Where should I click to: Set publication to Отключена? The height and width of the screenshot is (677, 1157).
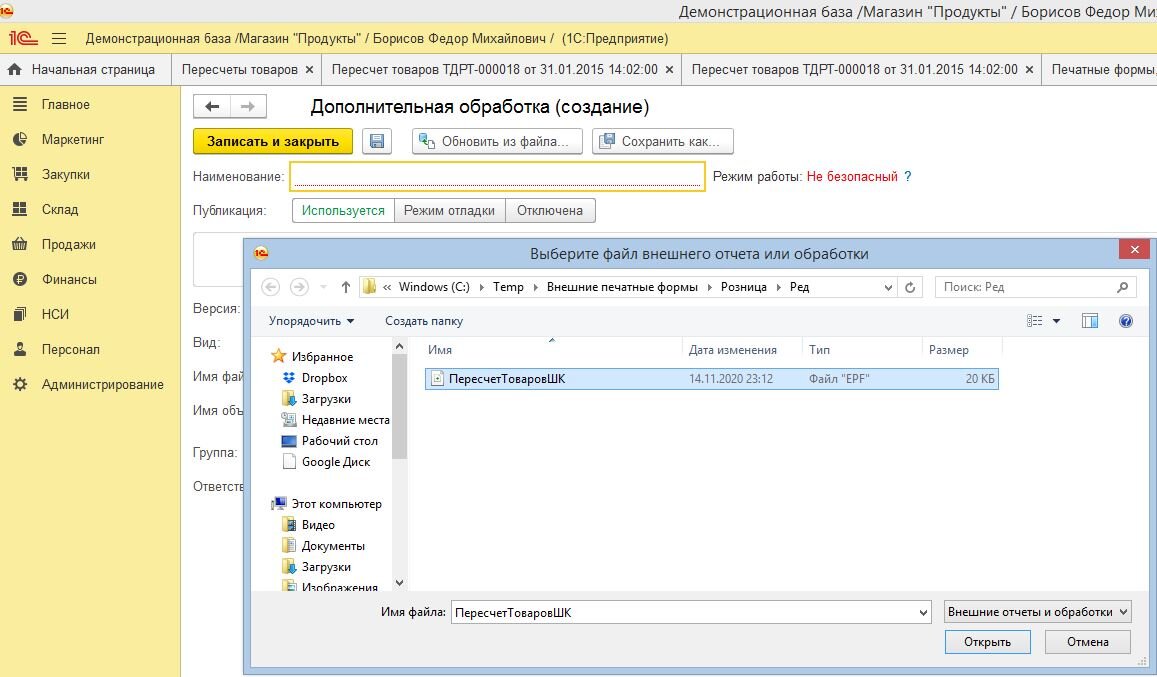pos(550,210)
